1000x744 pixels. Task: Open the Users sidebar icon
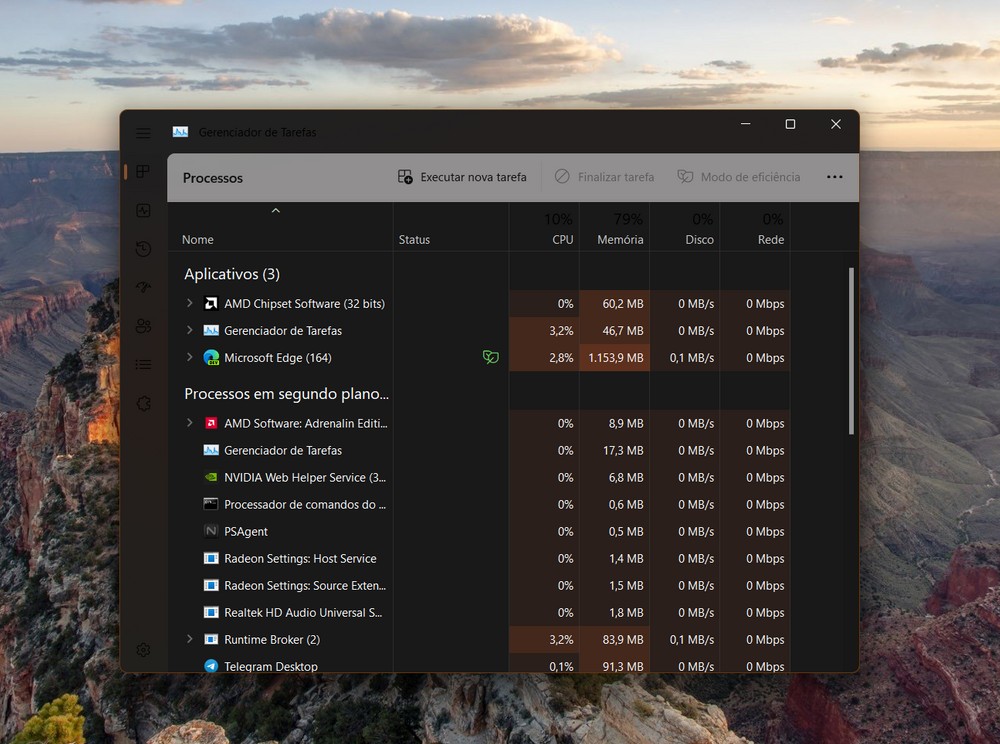click(143, 326)
